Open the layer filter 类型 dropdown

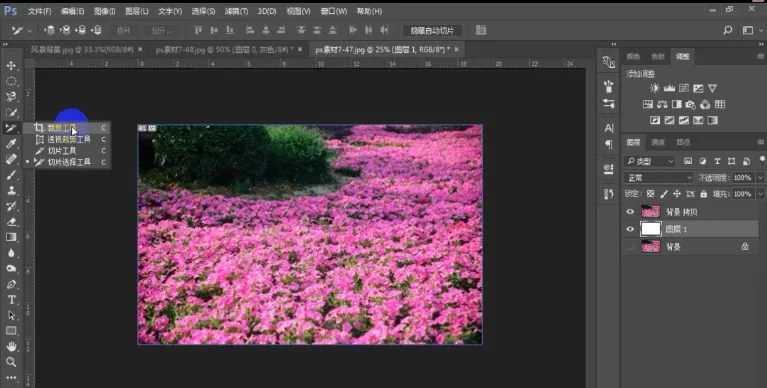click(x=649, y=161)
